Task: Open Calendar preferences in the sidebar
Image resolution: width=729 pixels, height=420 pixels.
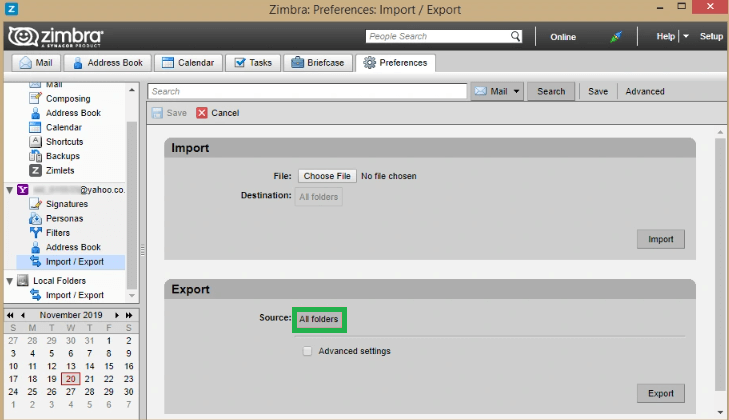Action: point(64,127)
